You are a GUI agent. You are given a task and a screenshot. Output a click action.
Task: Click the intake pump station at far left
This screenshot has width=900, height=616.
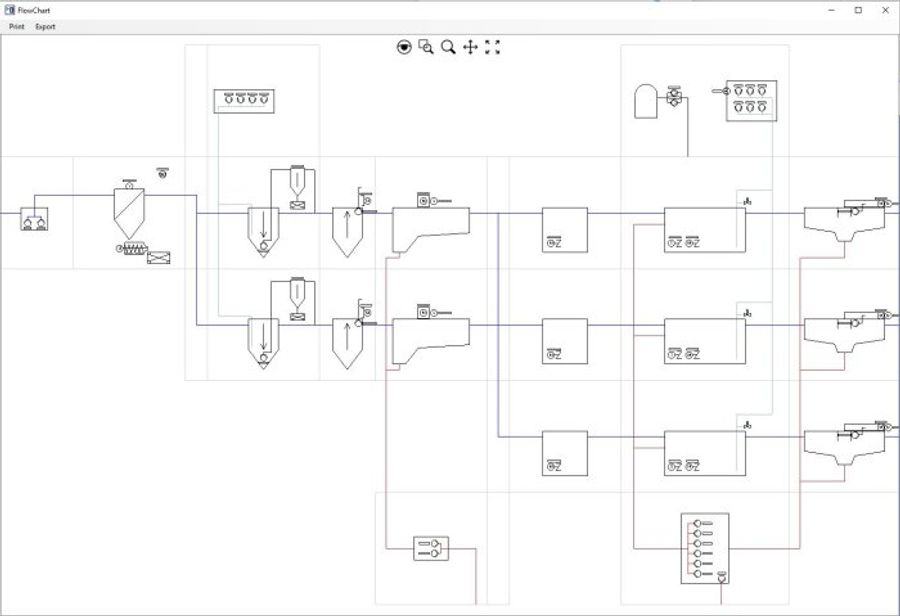click(34, 218)
